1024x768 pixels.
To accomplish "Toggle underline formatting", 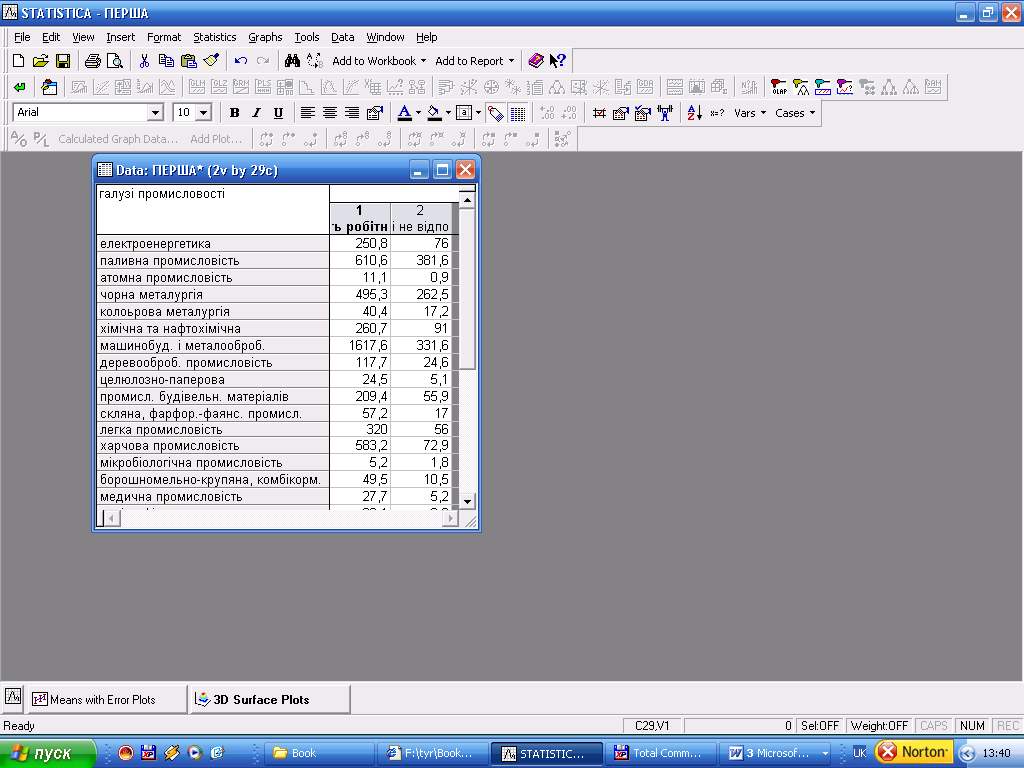I will tap(278, 113).
